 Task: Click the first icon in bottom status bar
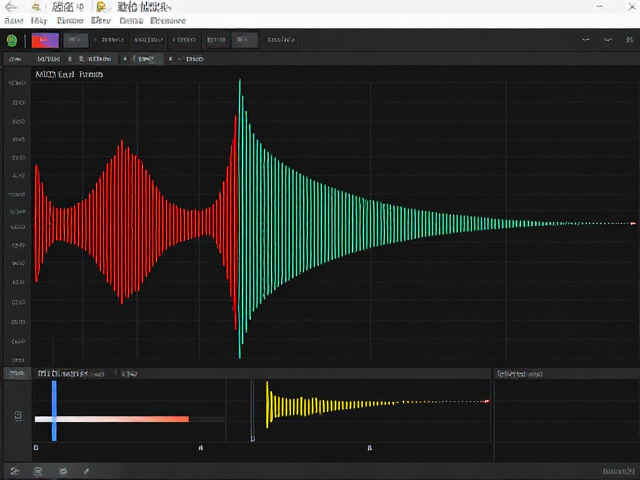pos(15,471)
